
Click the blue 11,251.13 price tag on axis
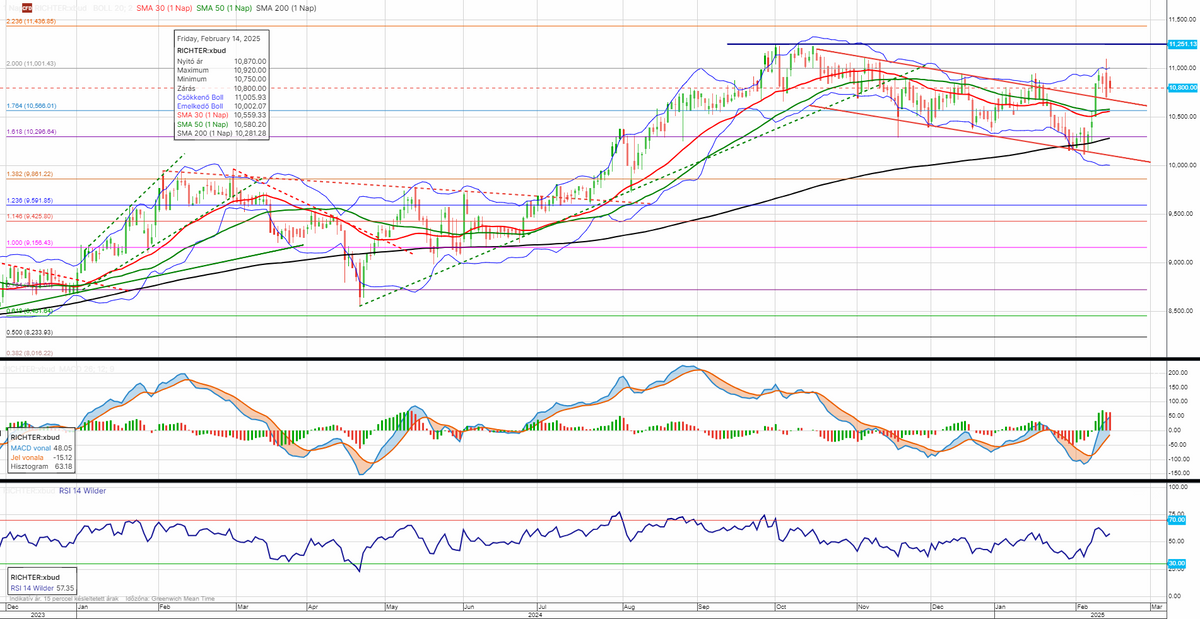click(1183, 44)
